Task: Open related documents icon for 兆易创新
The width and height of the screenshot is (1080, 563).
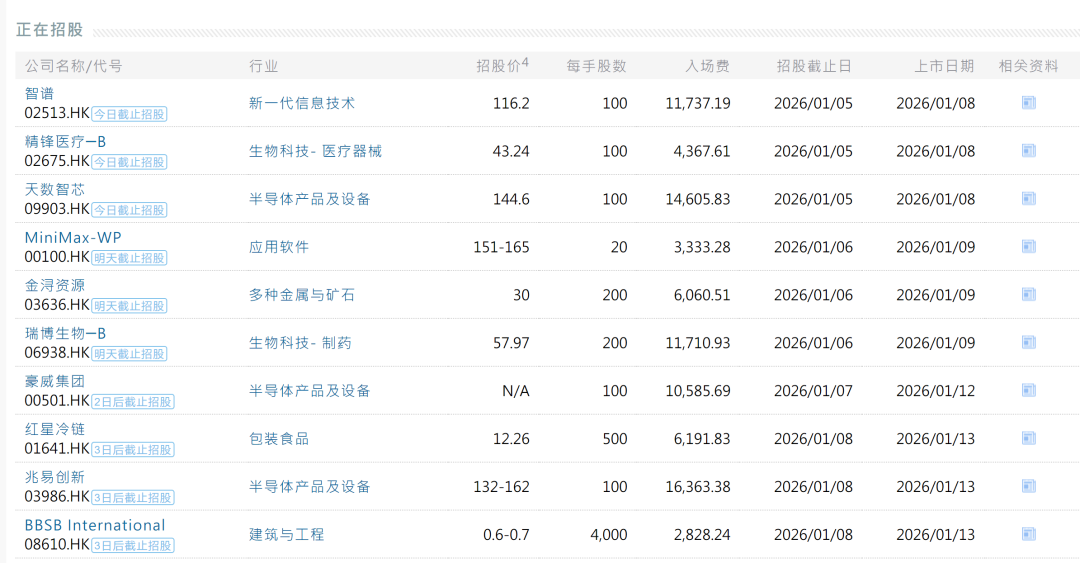Action: (1028, 486)
